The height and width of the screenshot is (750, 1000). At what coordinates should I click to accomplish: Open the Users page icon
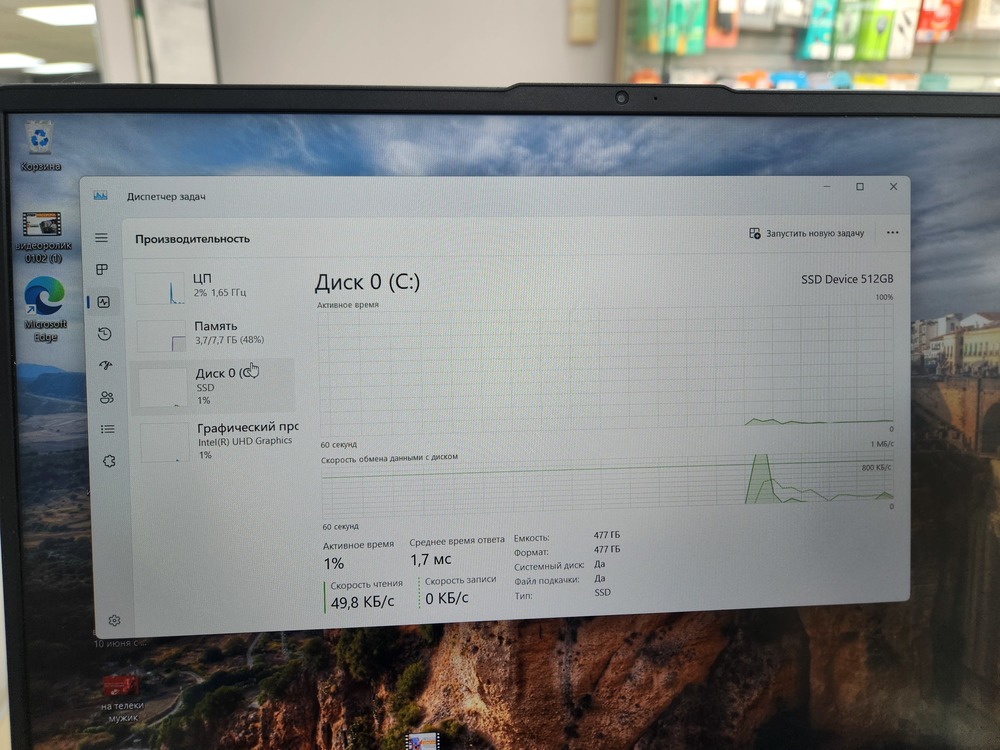coord(106,397)
